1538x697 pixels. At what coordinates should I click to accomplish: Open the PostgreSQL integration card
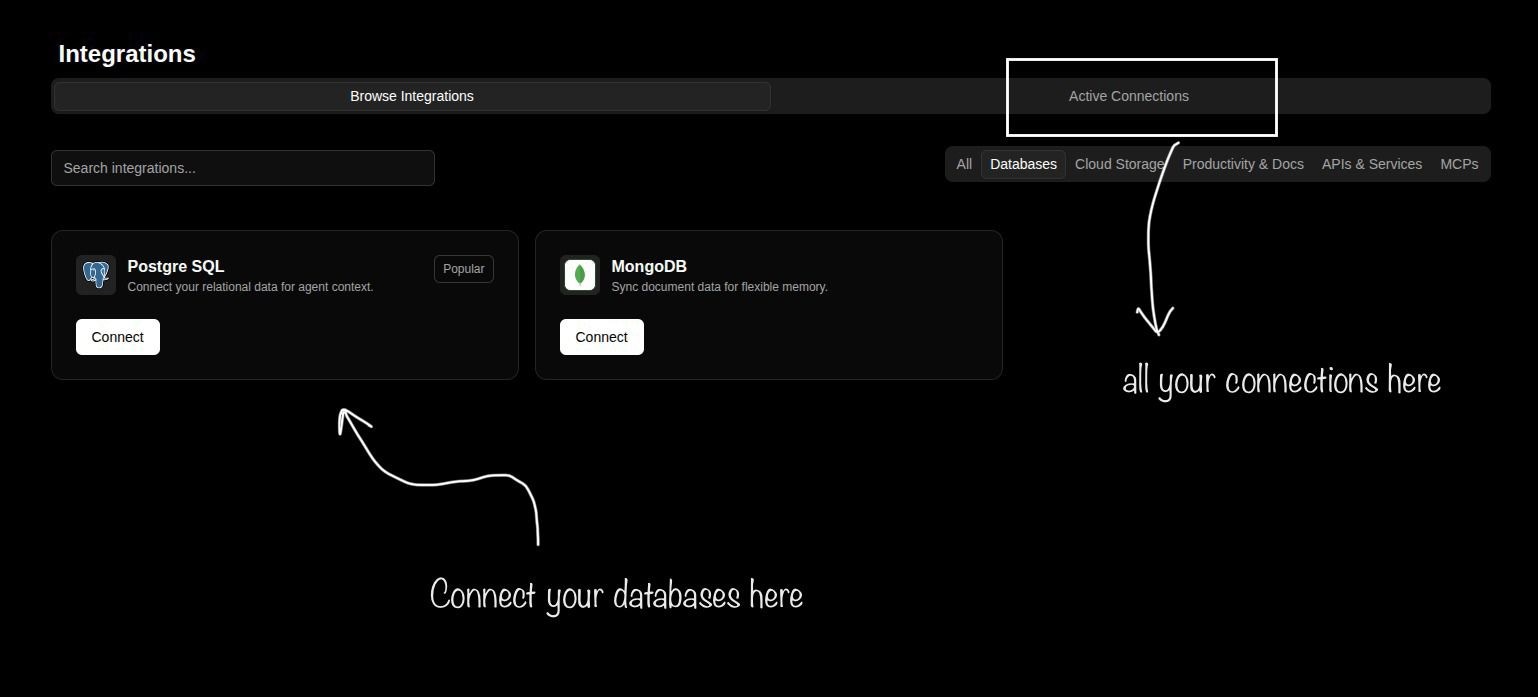click(285, 305)
